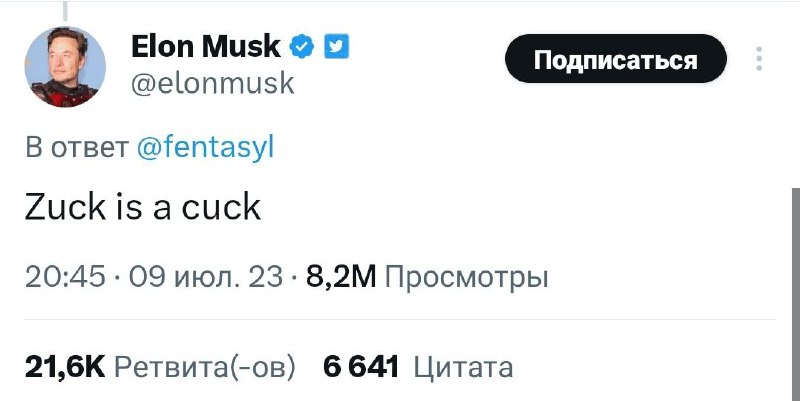Image resolution: width=800 pixels, height=401 pixels.
Task: Open the Elon Musk display name link
Action: pos(206,46)
